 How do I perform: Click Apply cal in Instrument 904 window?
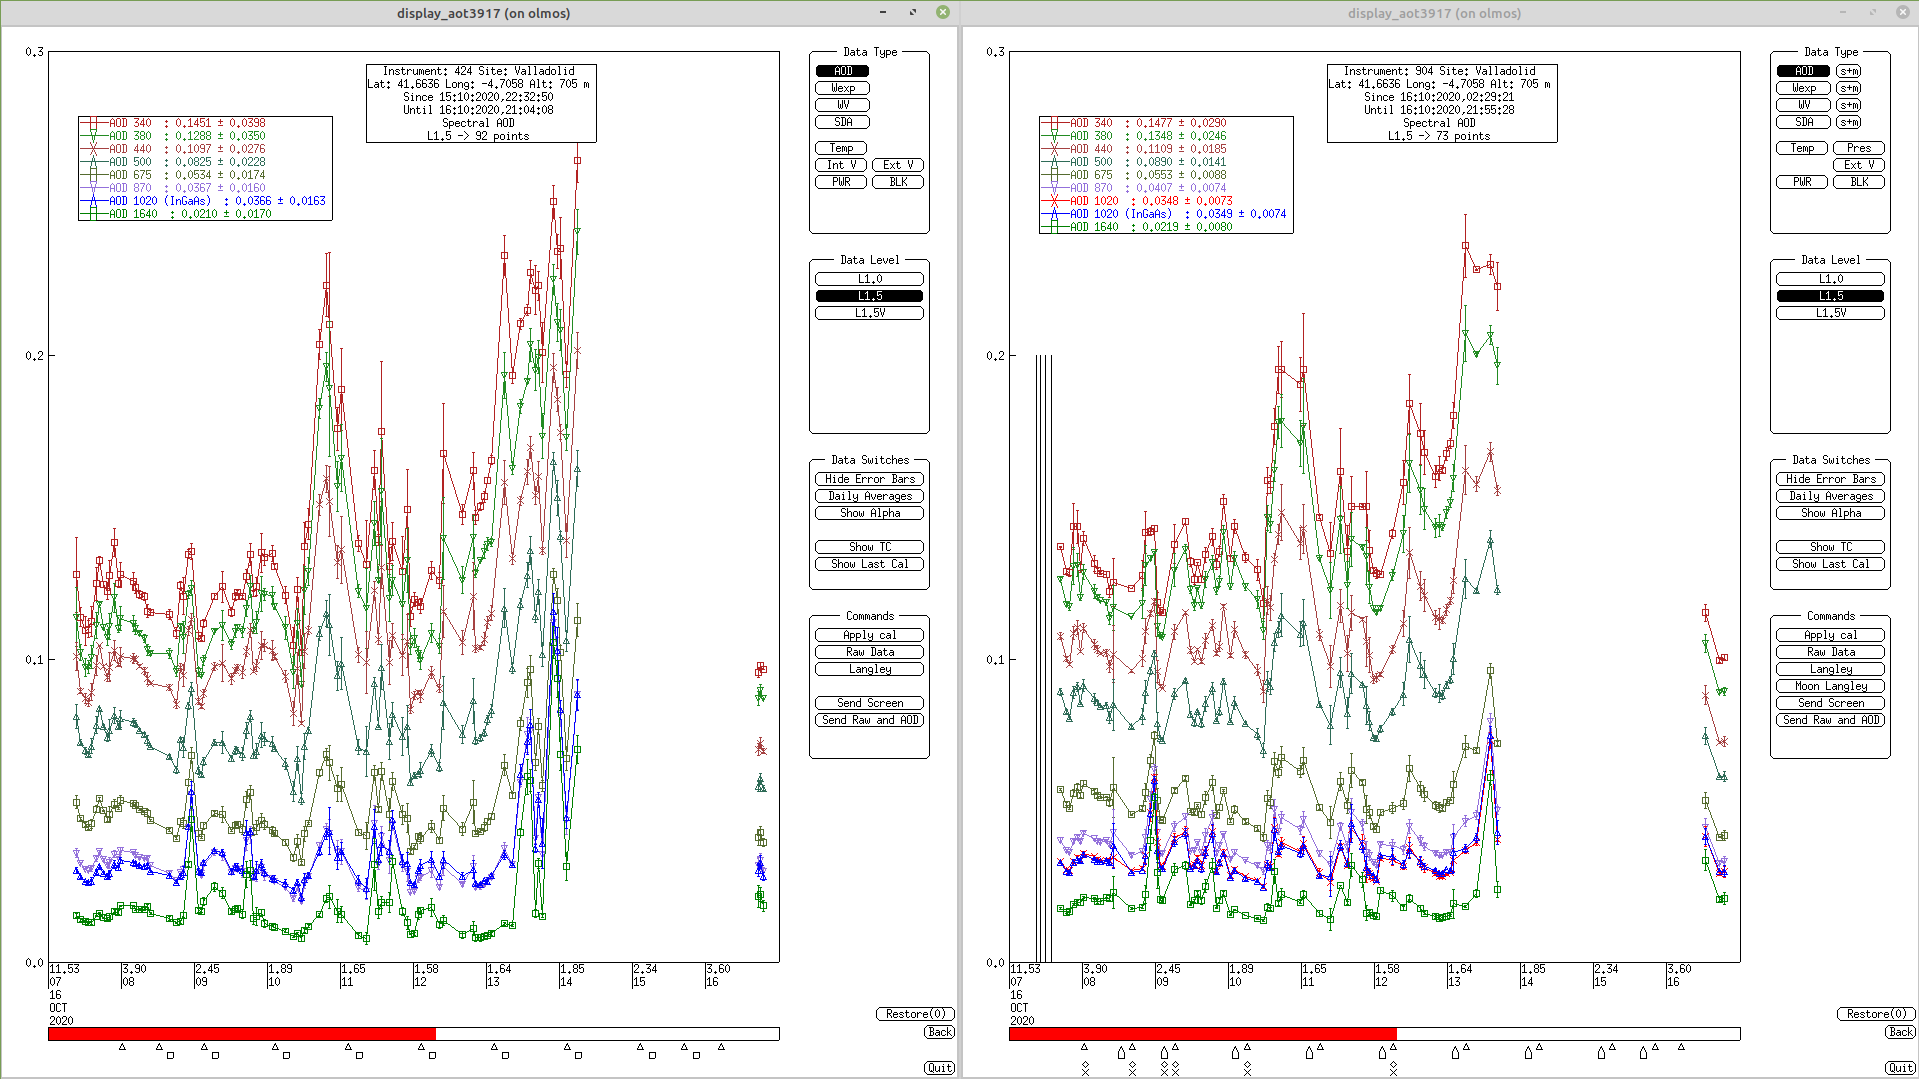(1830, 635)
